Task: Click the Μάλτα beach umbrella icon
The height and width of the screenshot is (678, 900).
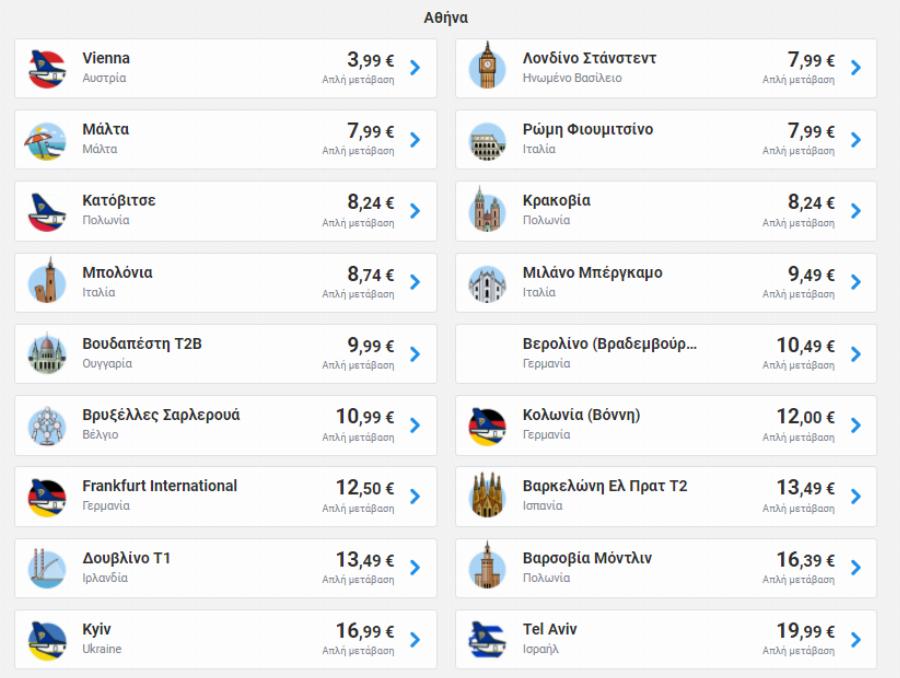Action: pyautogui.click(x=47, y=140)
